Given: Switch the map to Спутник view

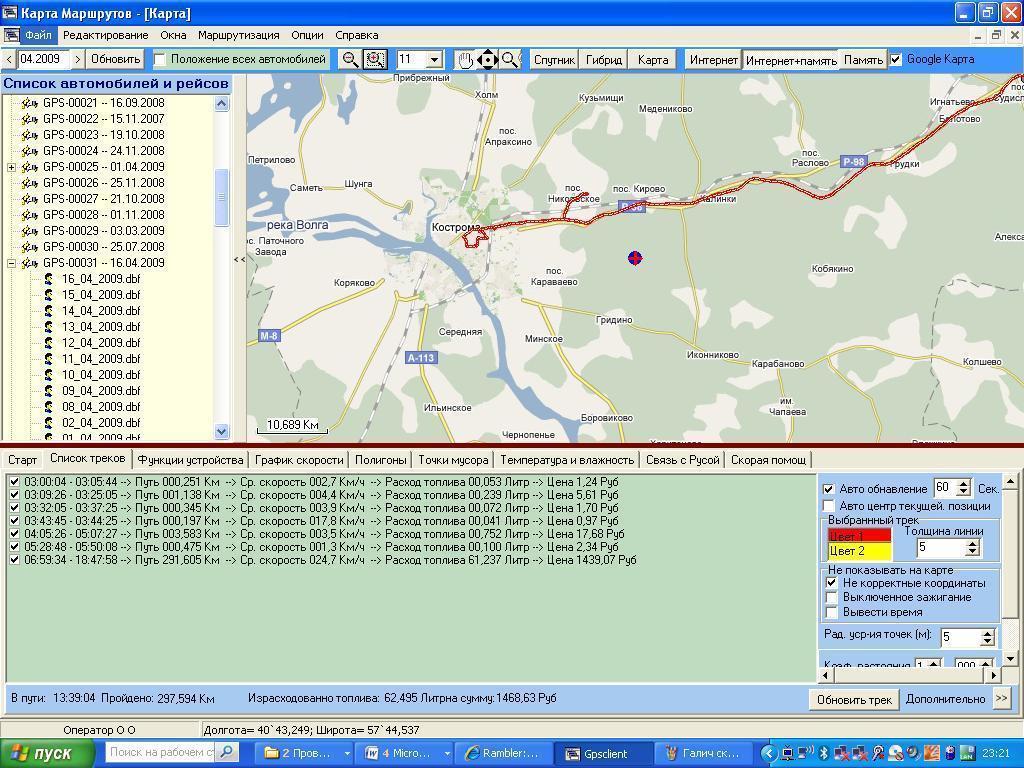Looking at the screenshot, I should click(x=554, y=60).
